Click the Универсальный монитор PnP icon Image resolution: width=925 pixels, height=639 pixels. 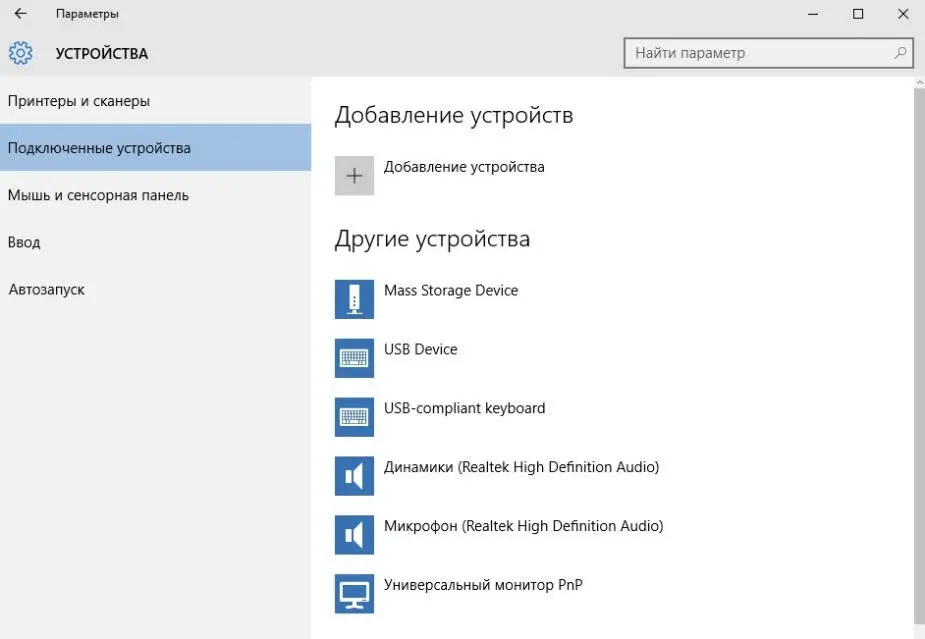(x=354, y=594)
